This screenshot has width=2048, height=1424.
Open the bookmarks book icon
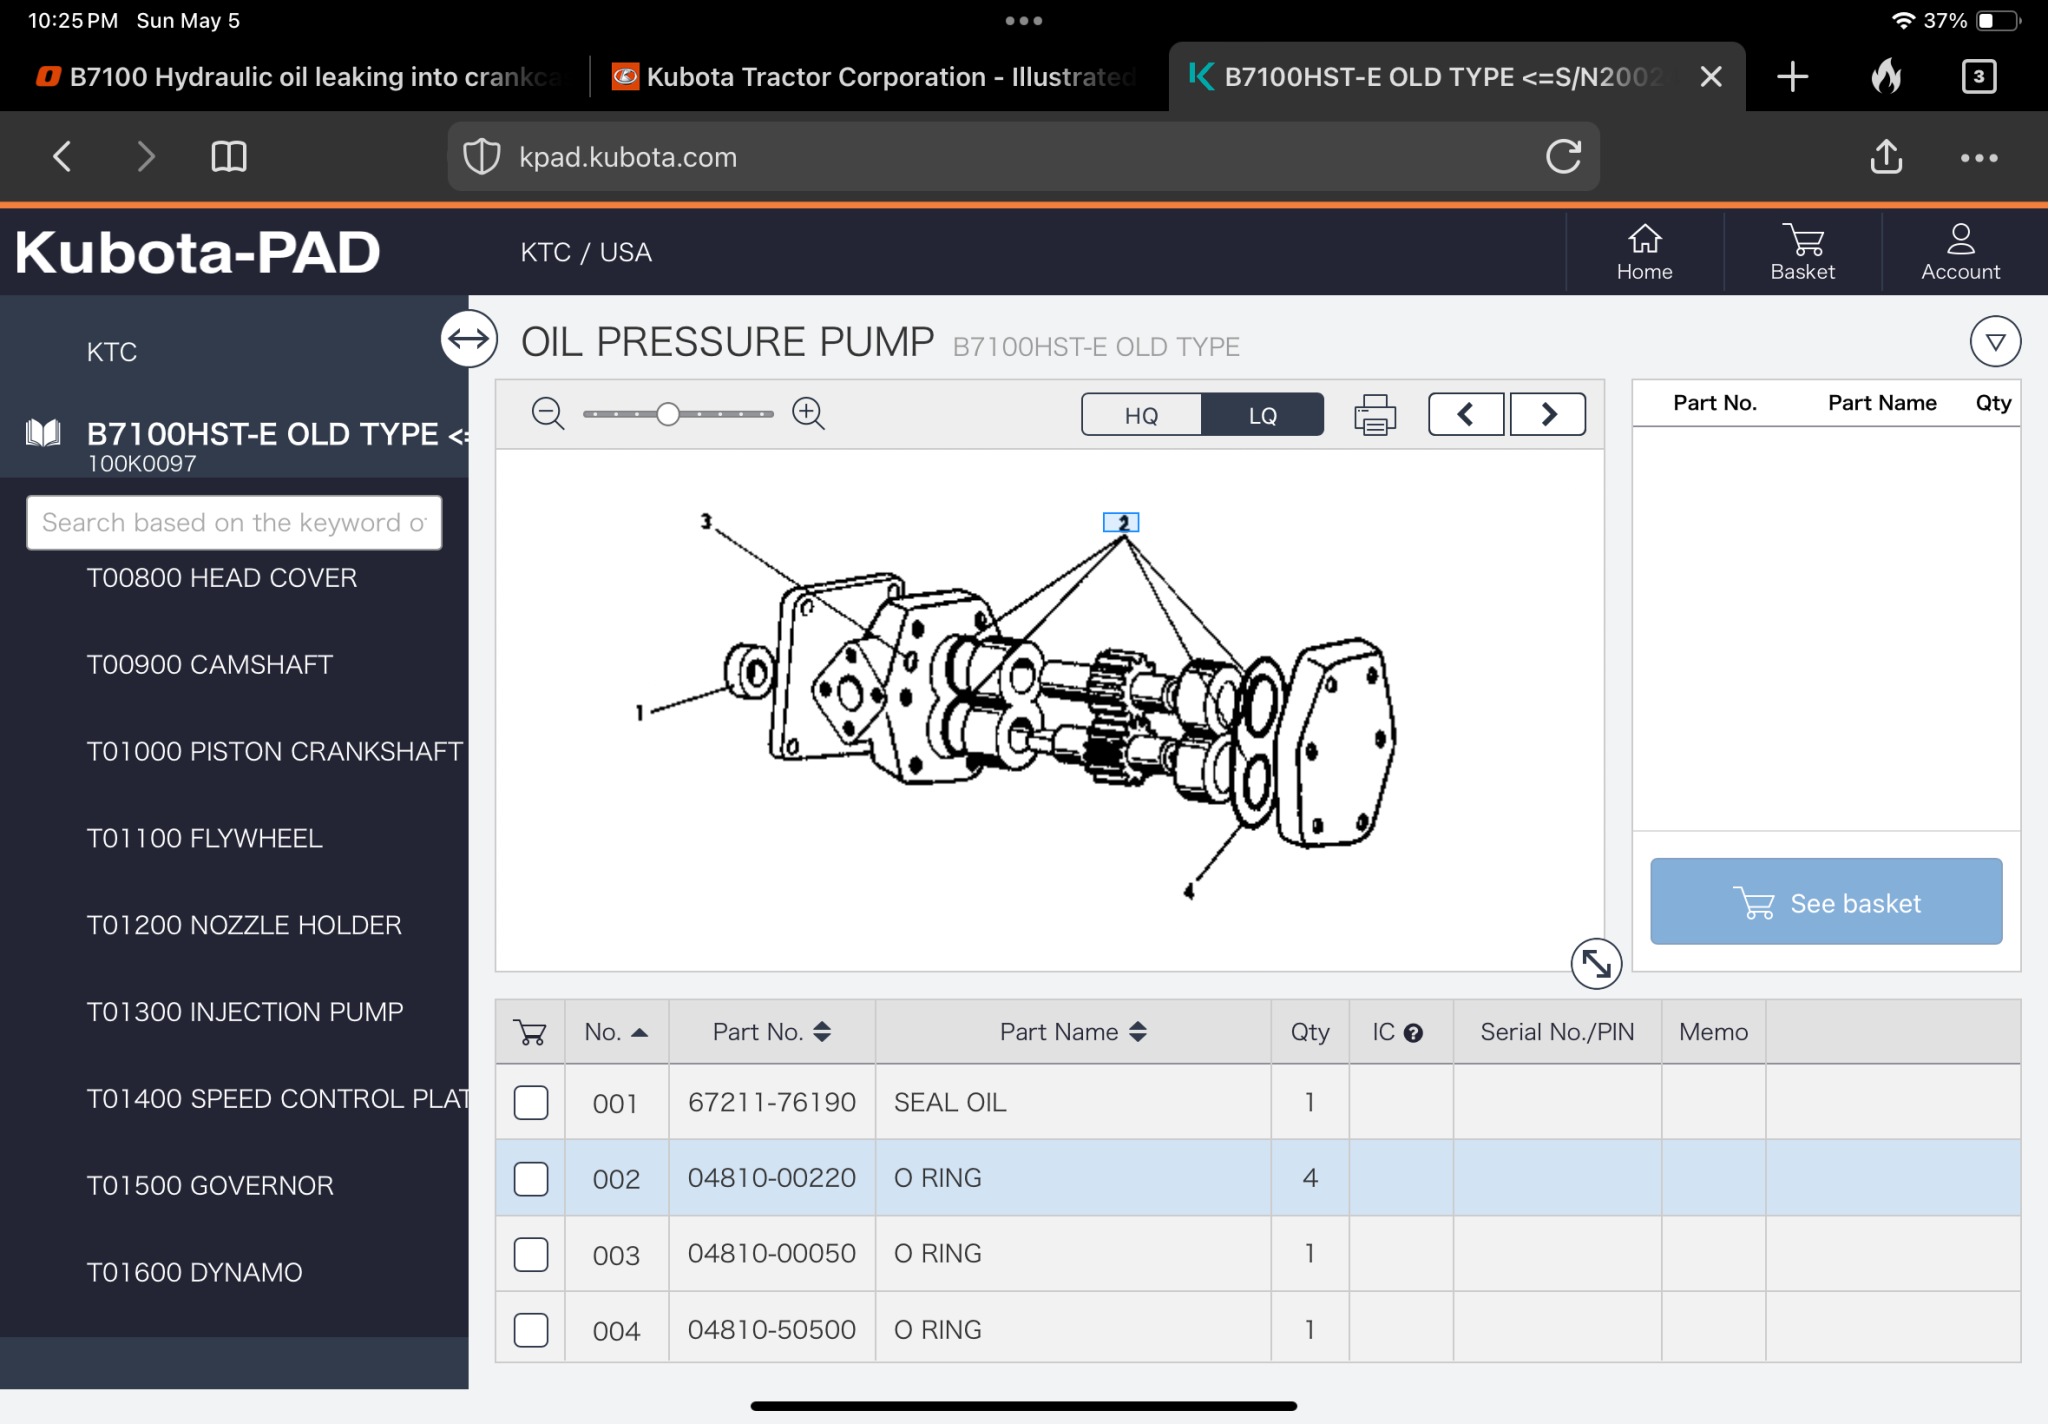point(229,156)
